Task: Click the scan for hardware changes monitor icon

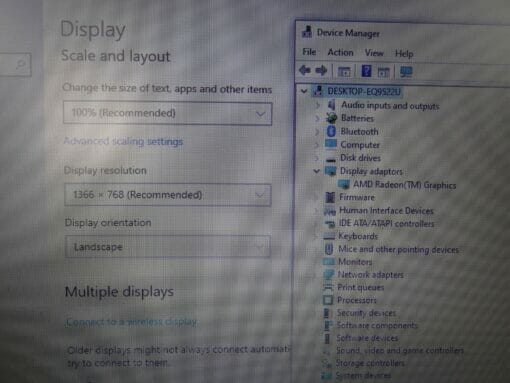Action: click(406, 72)
